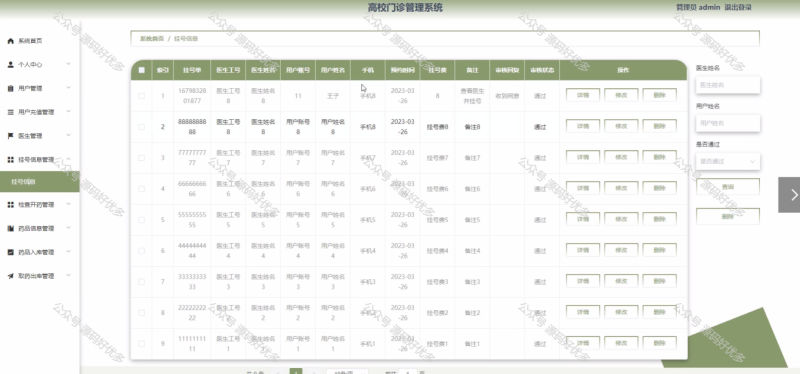Click the flag icon beside 医生管理
Viewport: 800px width, 374px height.
[11, 136]
